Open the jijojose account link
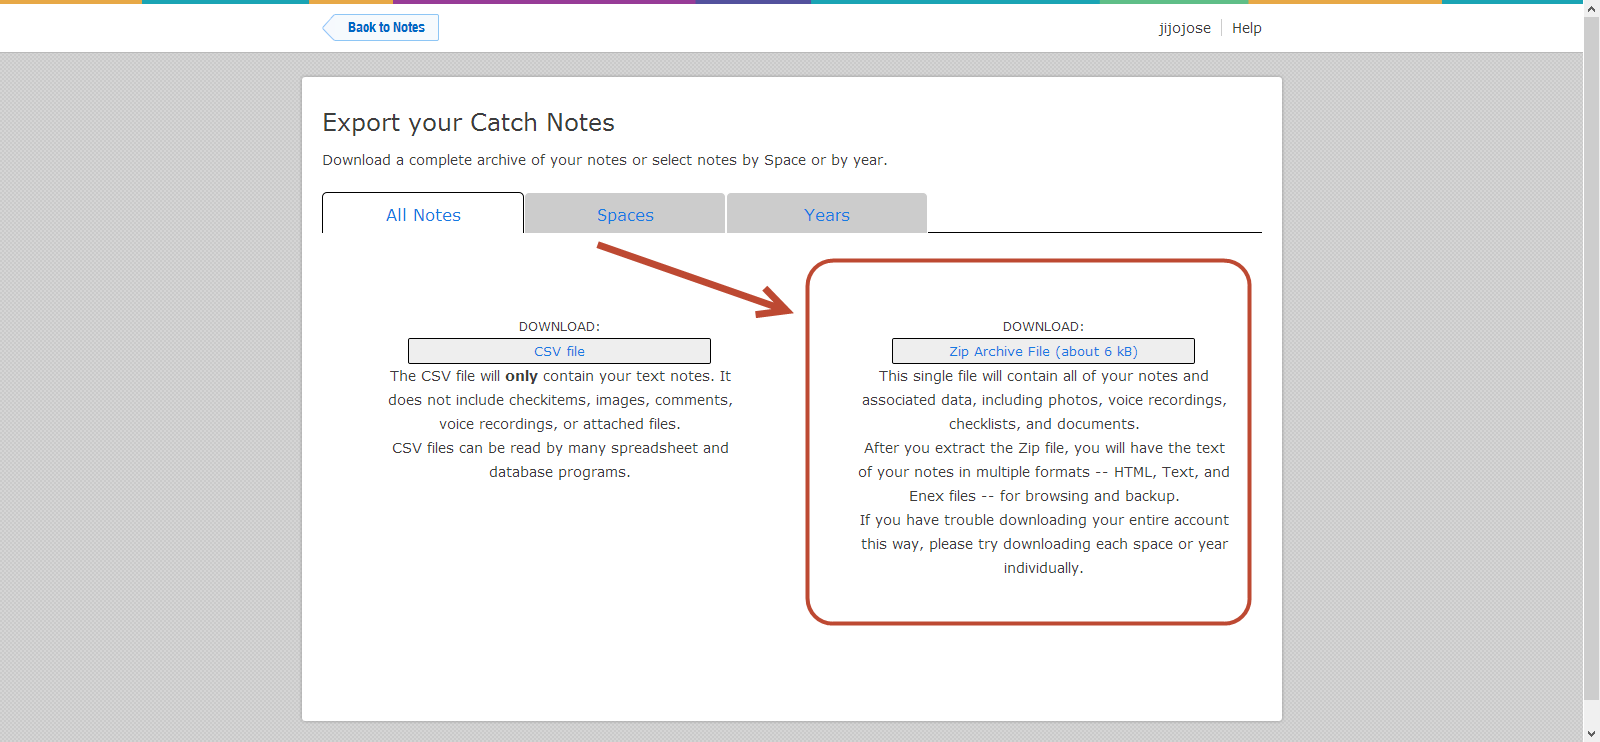The image size is (1600, 742). coord(1184,28)
